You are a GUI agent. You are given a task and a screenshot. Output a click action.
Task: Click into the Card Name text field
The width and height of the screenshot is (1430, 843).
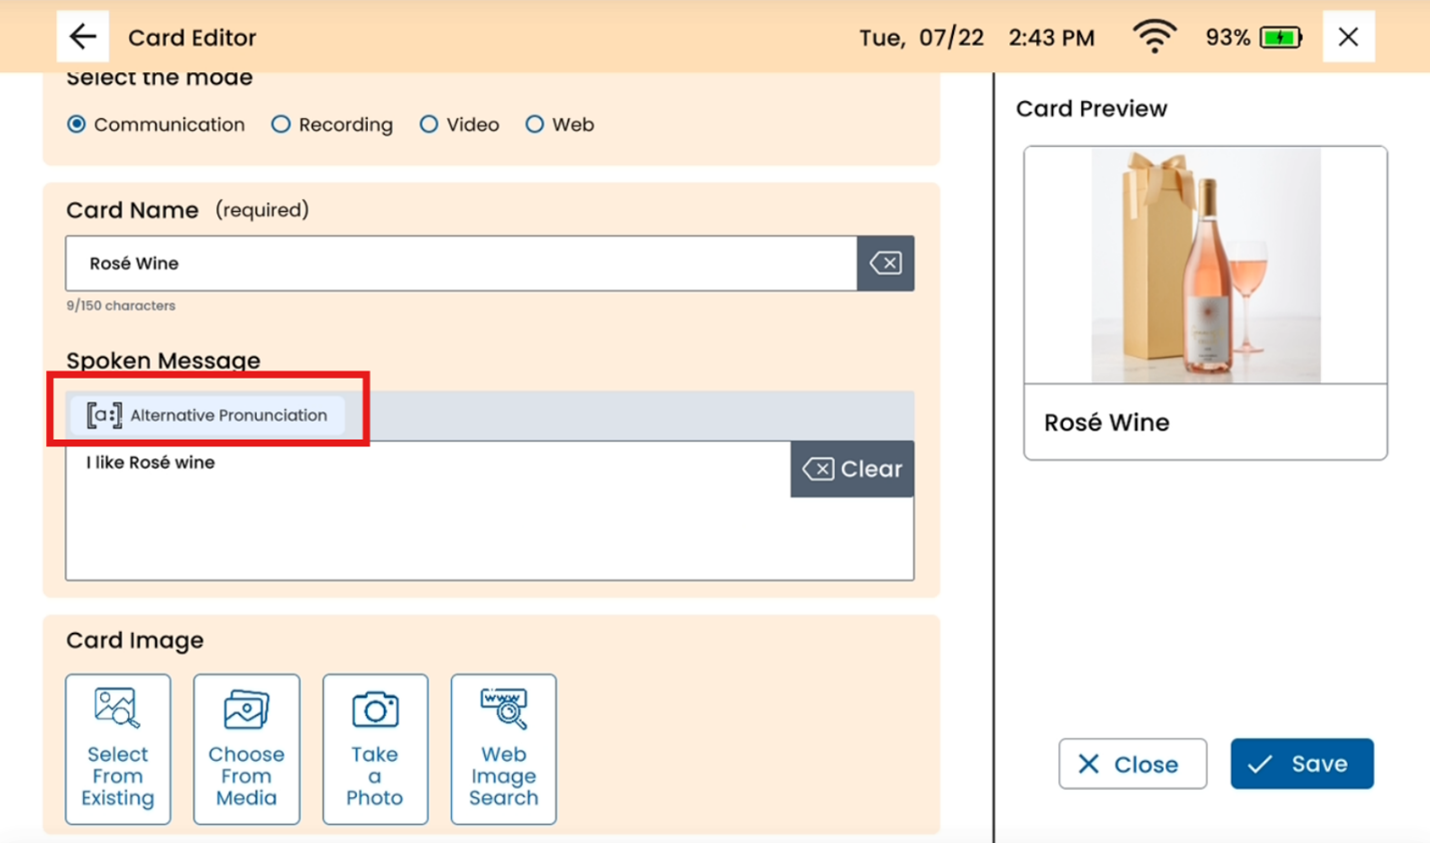point(460,264)
